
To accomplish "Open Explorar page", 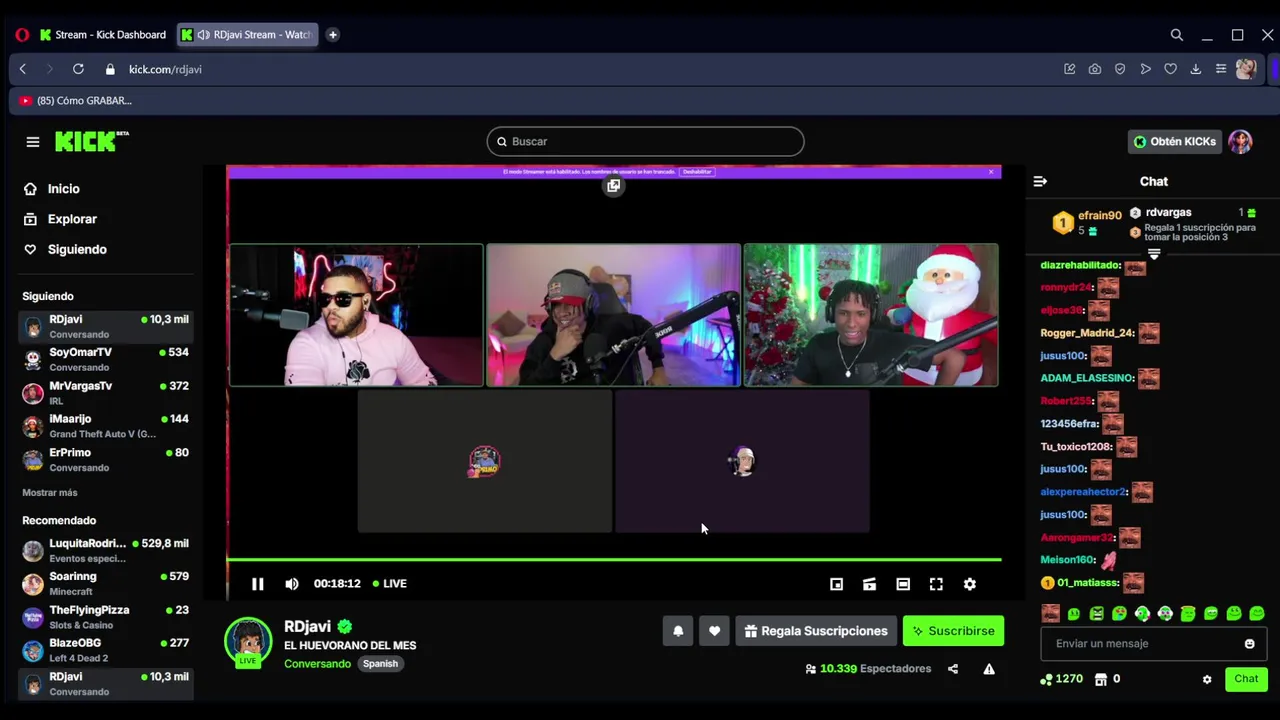I will tap(72, 219).
